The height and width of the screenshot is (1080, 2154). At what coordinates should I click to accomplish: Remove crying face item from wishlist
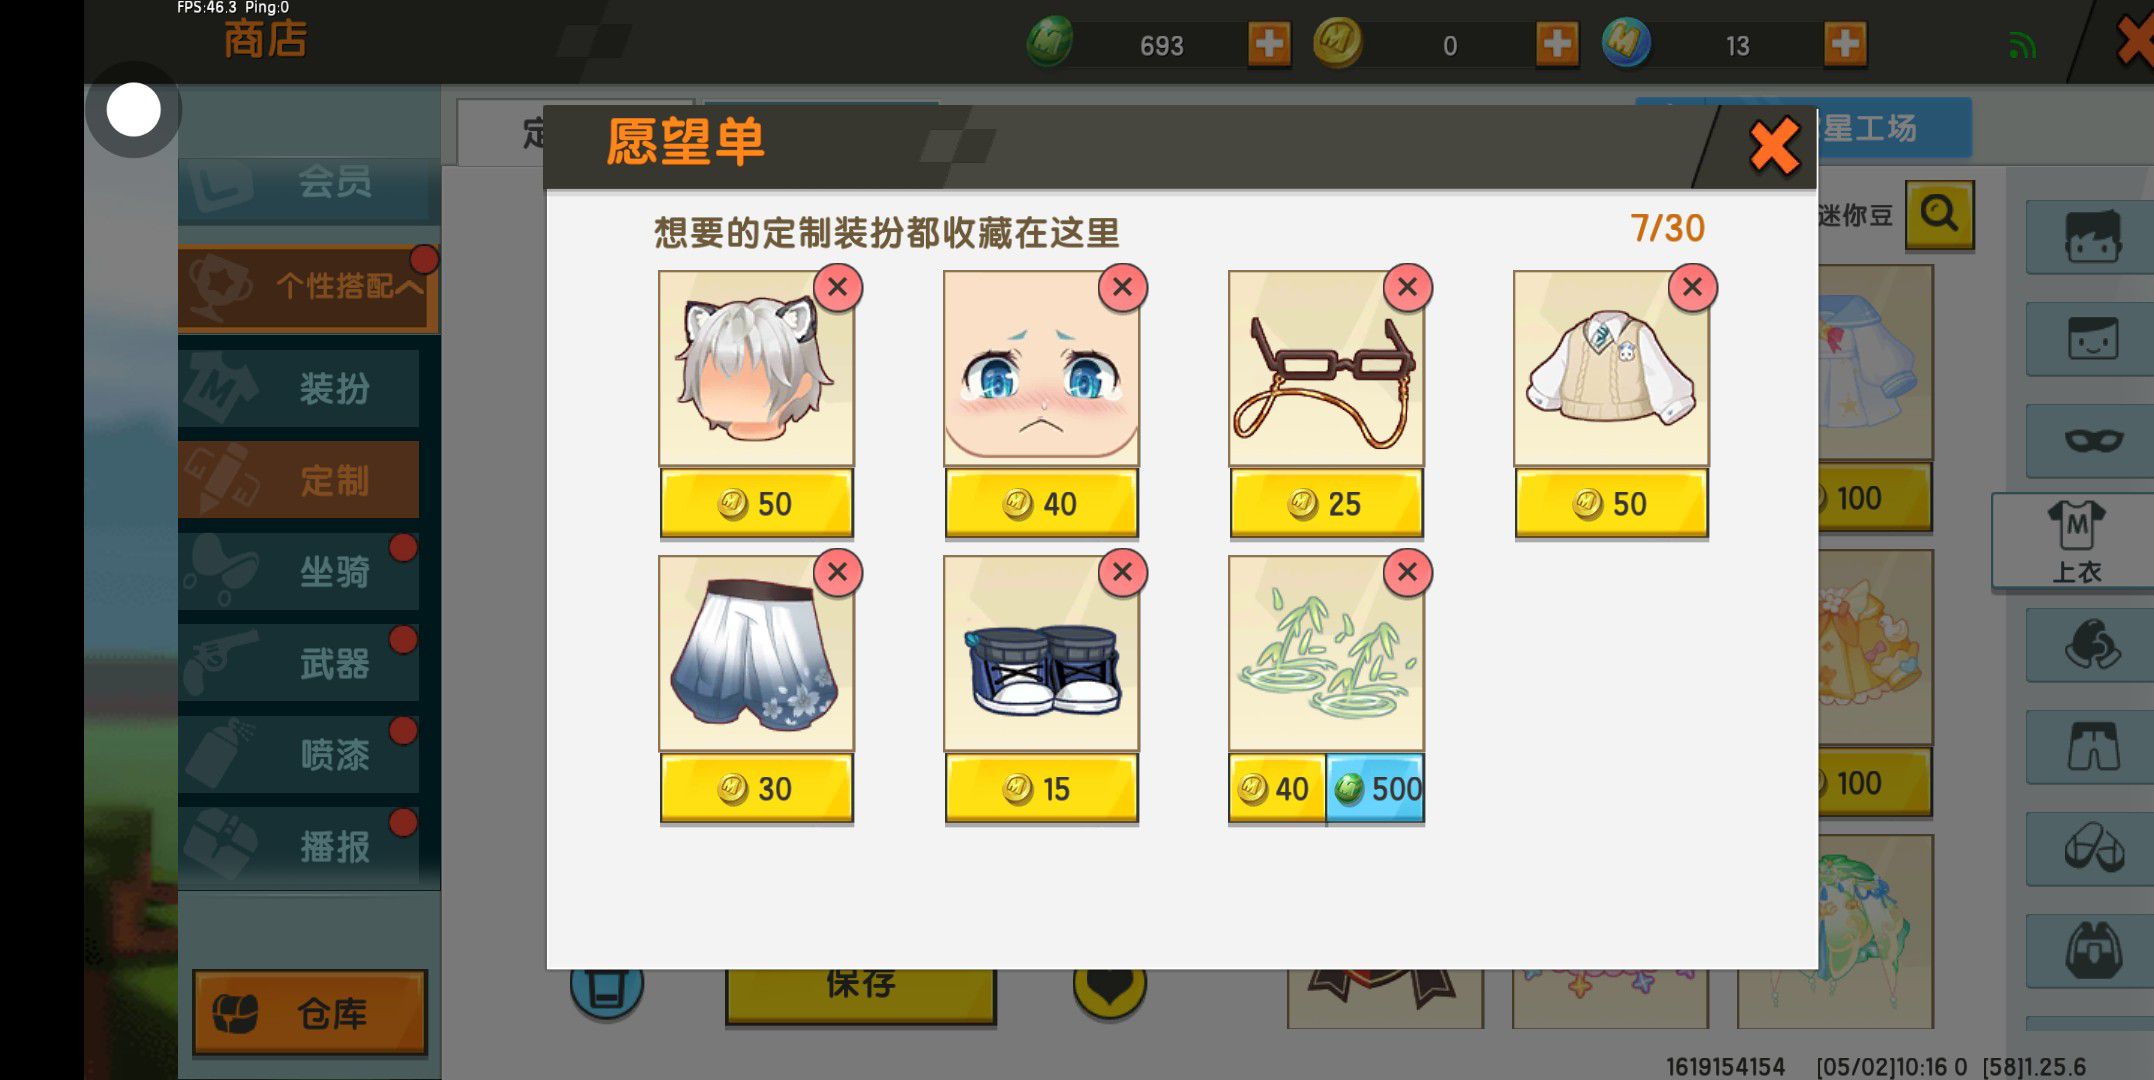click(1122, 288)
